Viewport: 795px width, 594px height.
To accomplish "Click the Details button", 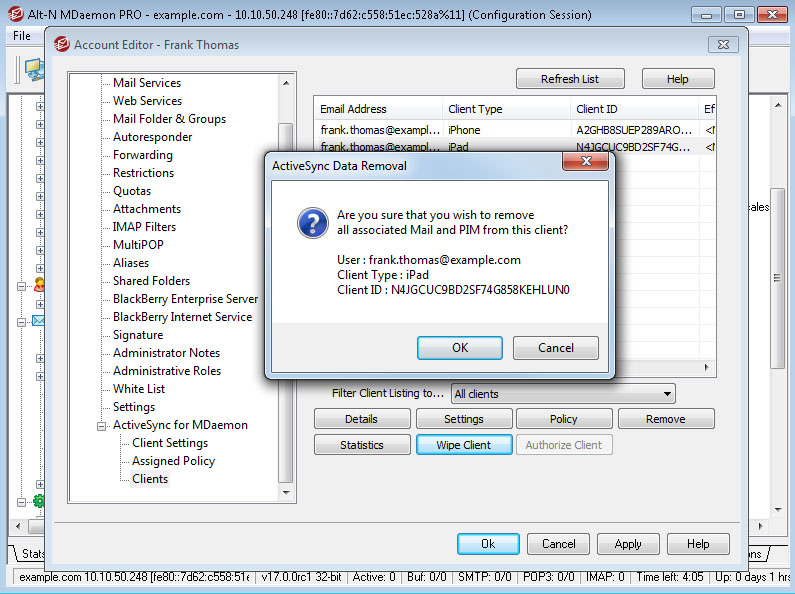I will [362, 419].
